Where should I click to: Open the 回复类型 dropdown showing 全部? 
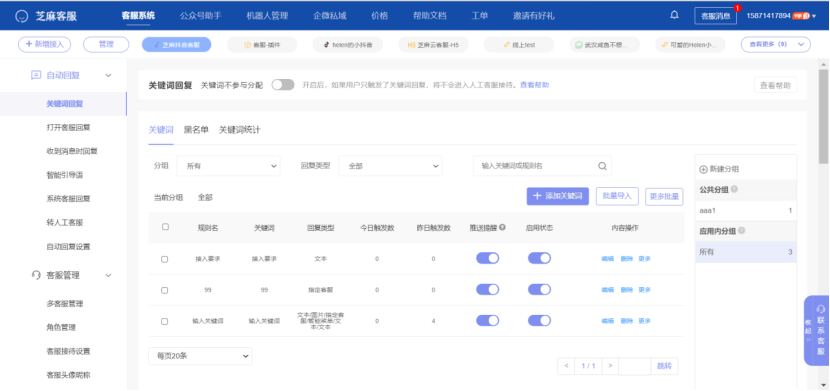[x=390, y=166]
